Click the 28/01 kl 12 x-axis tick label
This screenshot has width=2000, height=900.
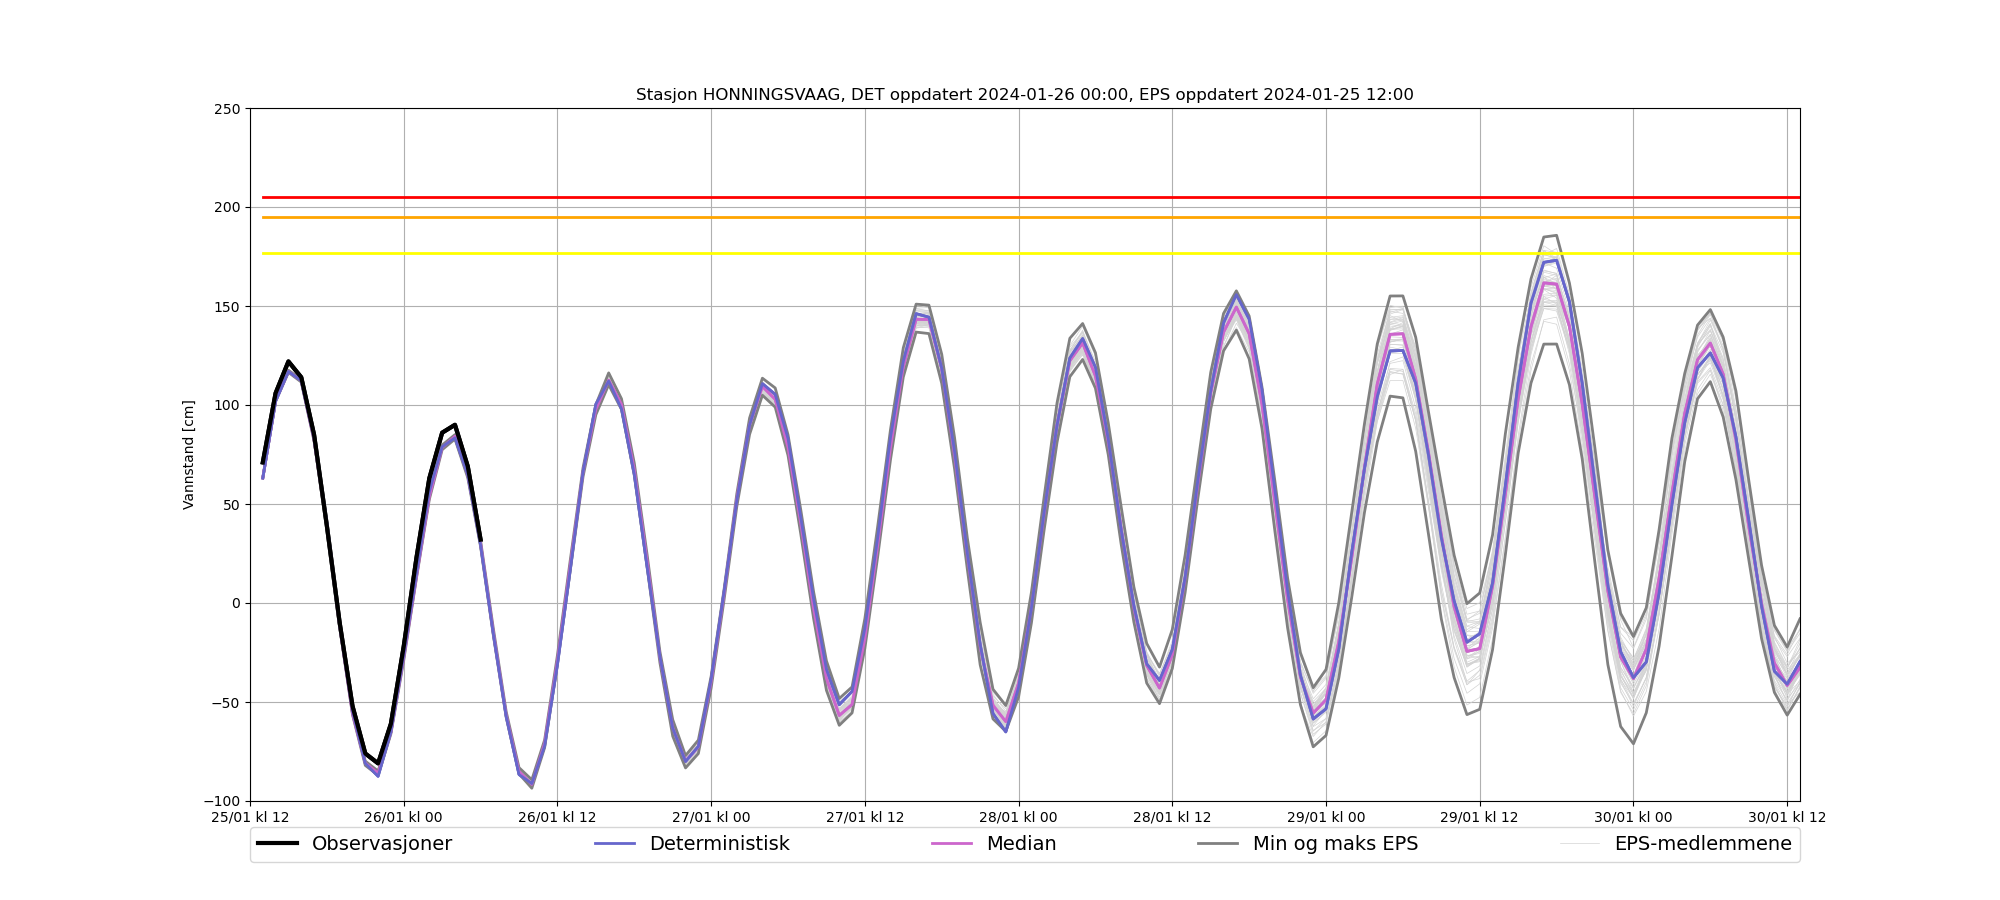point(1172,818)
